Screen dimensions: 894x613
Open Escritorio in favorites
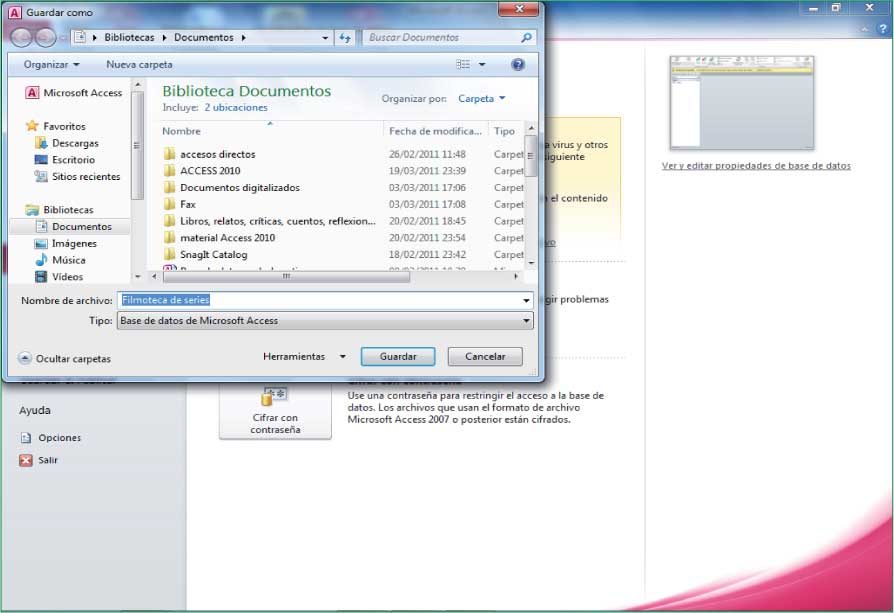(65, 160)
